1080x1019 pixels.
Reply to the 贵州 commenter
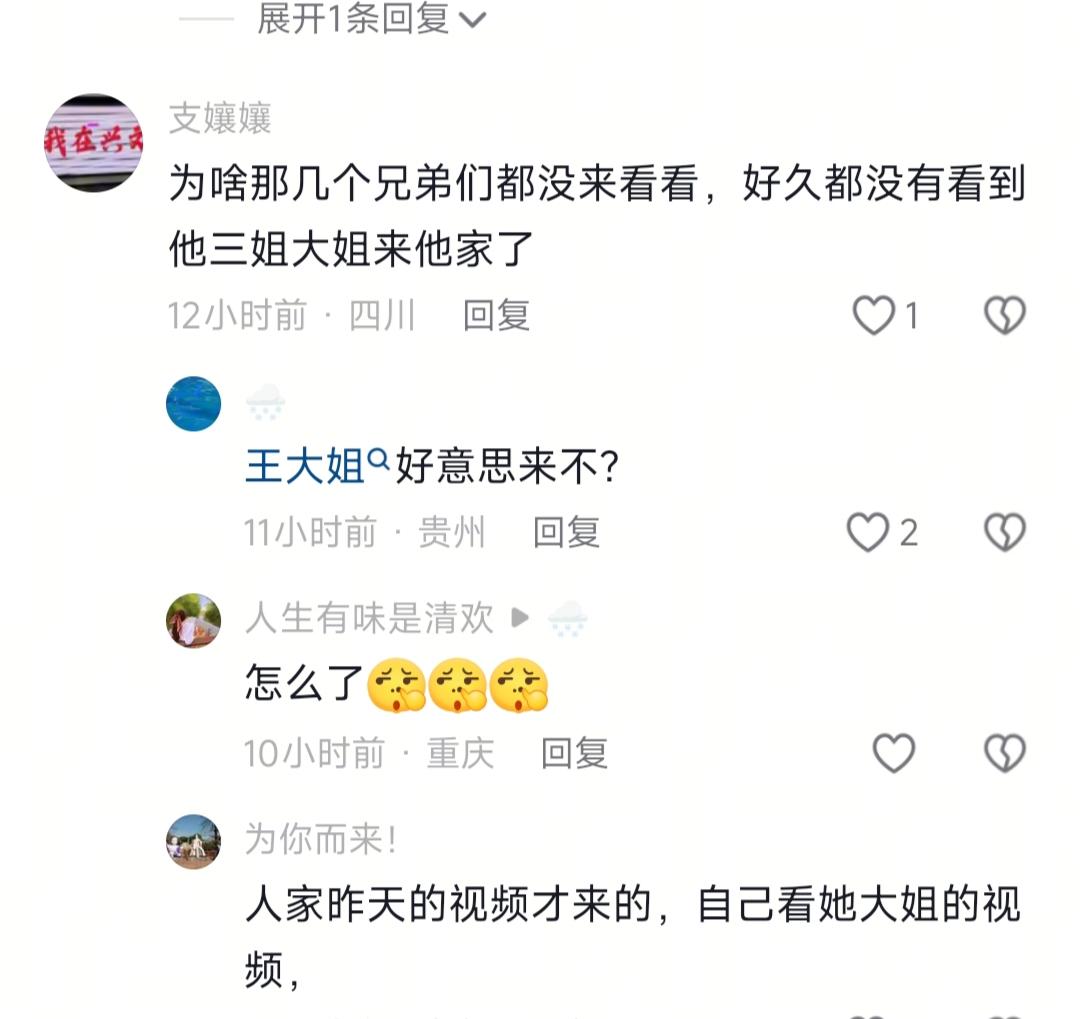tap(566, 533)
